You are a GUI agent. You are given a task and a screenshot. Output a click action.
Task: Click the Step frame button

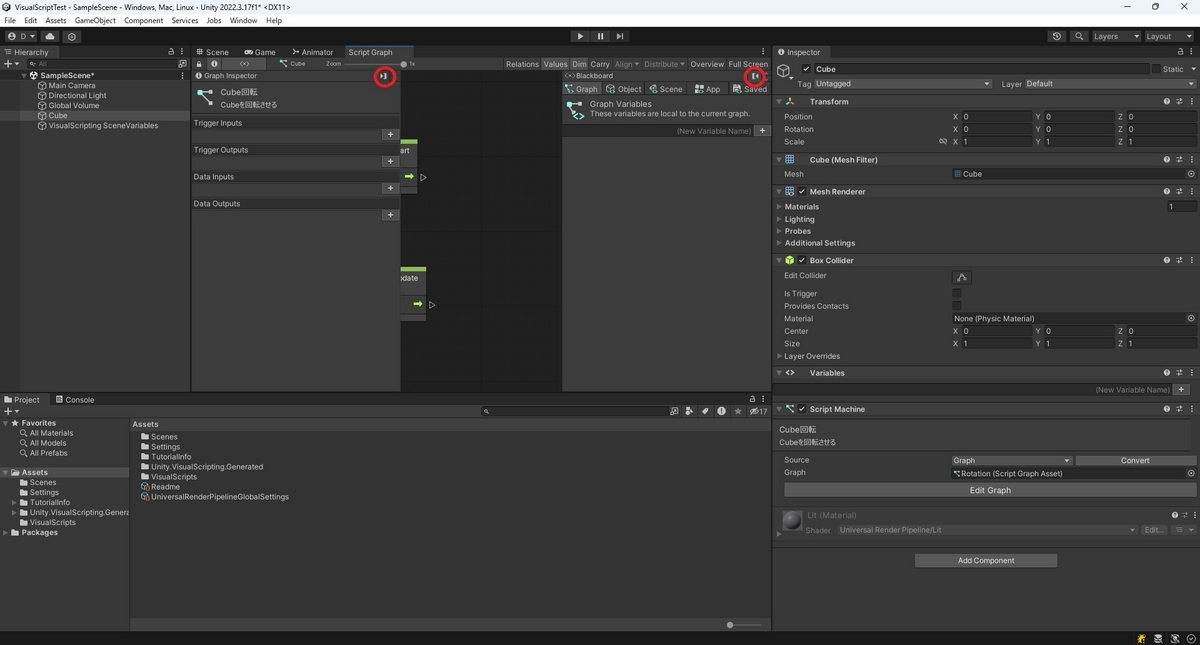click(x=620, y=36)
